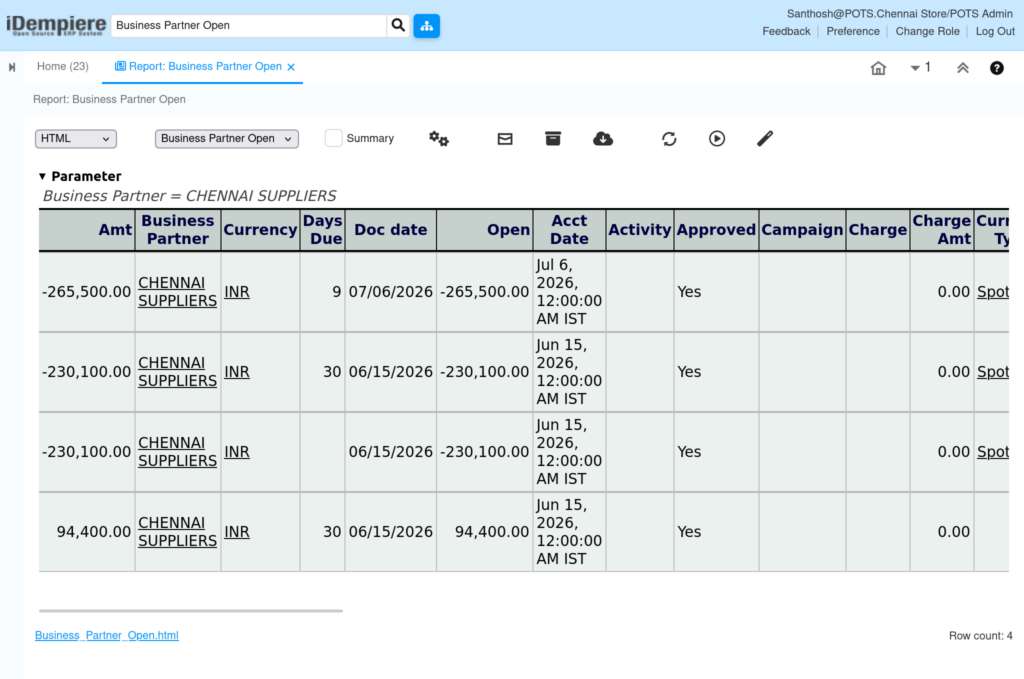The height and width of the screenshot is (679, 1024).
Task: Click the Charge Amt column header
Action: pos(942,230)
